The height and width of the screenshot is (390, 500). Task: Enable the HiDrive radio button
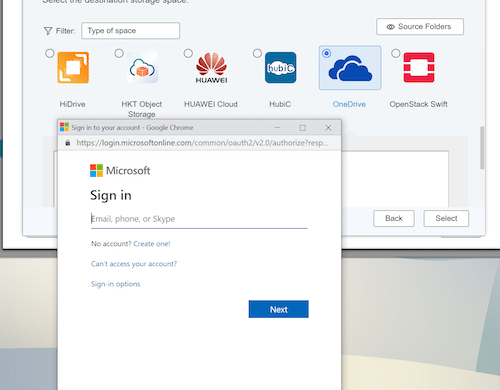pos(50,53)
